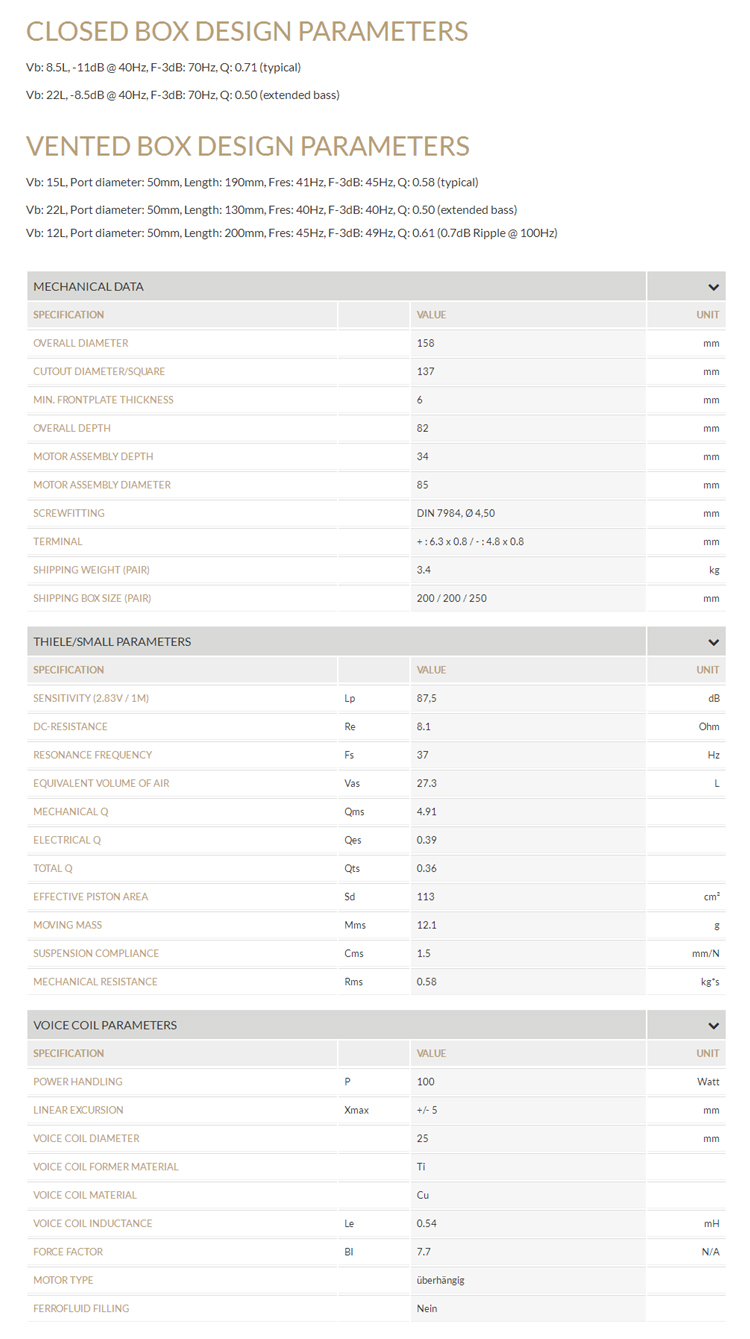
Task: Select the Closed Box Design Parameters heading
Action: coord(247,32)
